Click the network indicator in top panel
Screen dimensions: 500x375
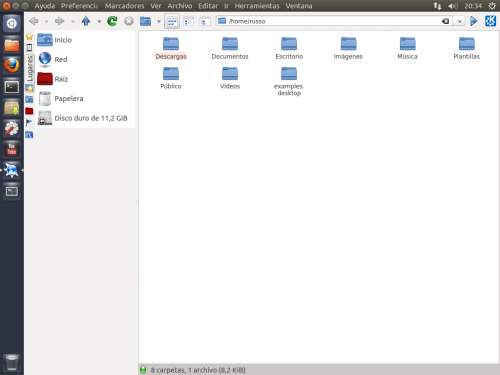437,6
